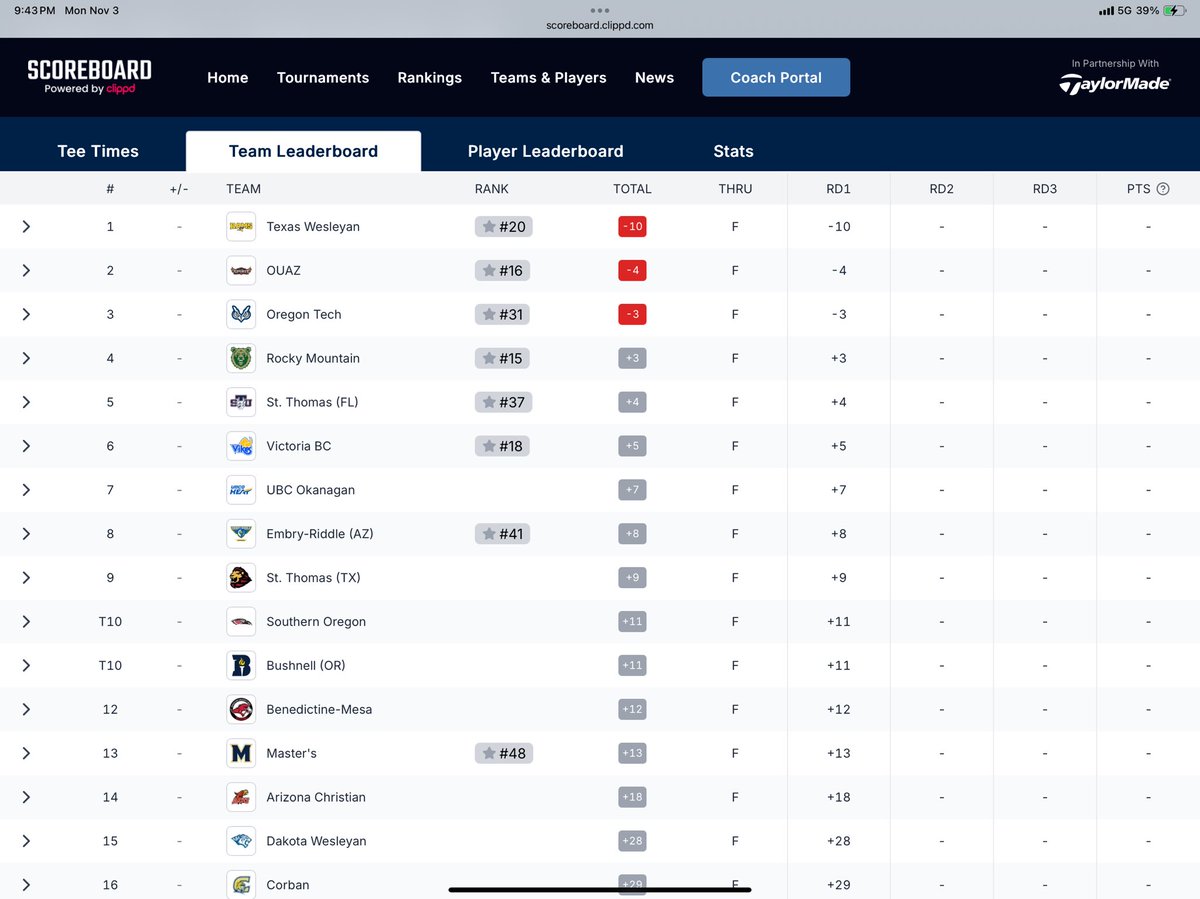This screenshot has width=1200, height=899.
Task: Click the Master's M logo
Action: point(241,754)
